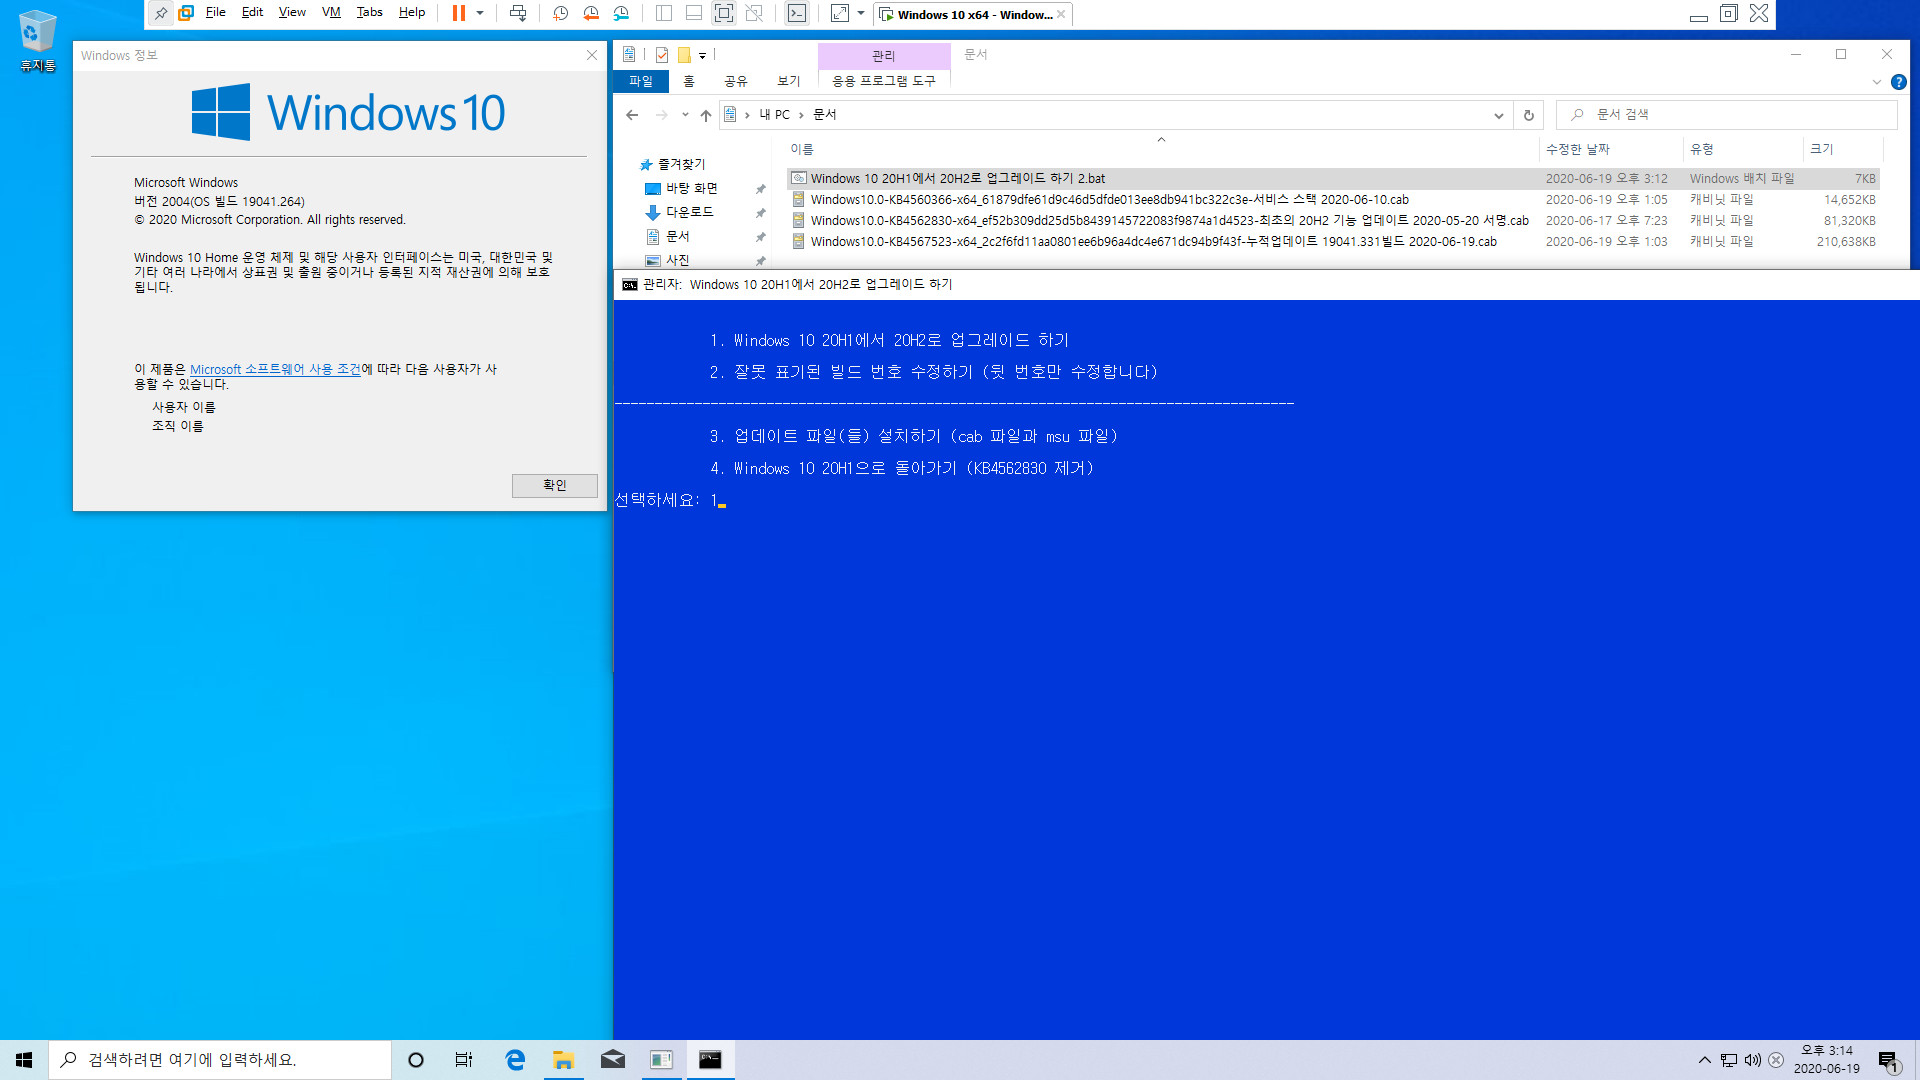
Task: Open the stretch display dropdown arrow
Action: click(x=861, y=13)
